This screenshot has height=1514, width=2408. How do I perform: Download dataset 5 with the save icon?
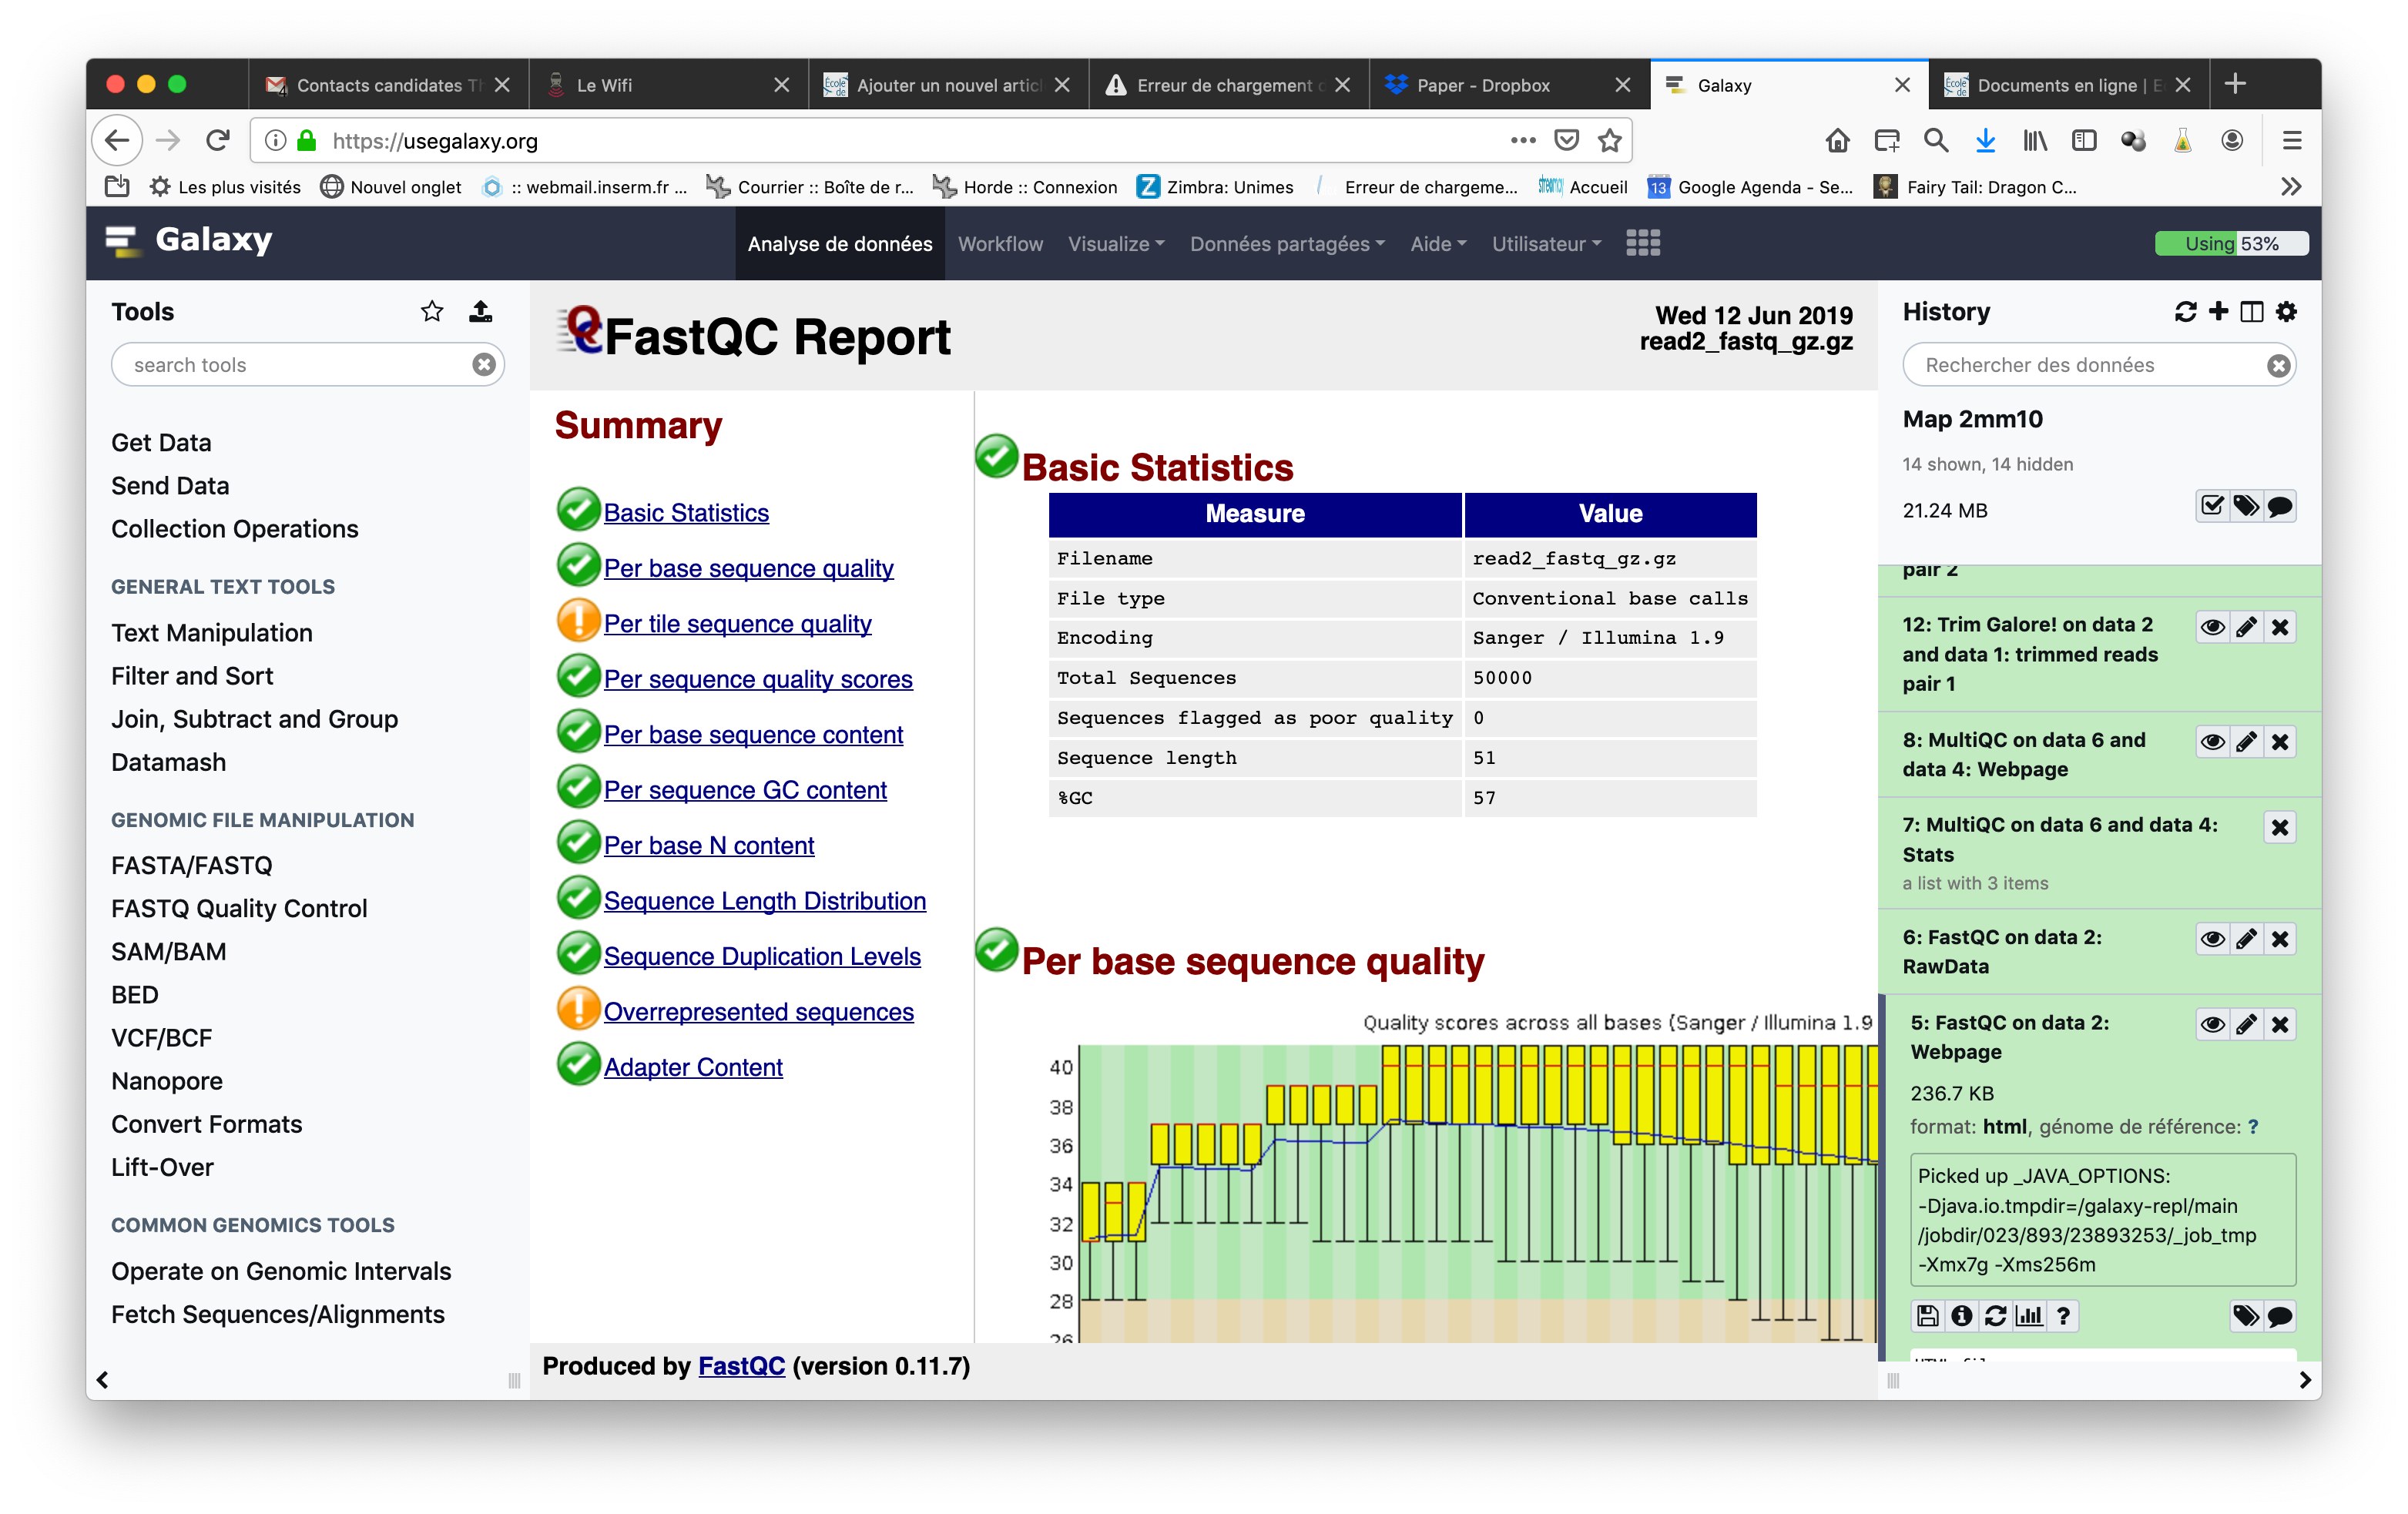pos(1928,1316)
